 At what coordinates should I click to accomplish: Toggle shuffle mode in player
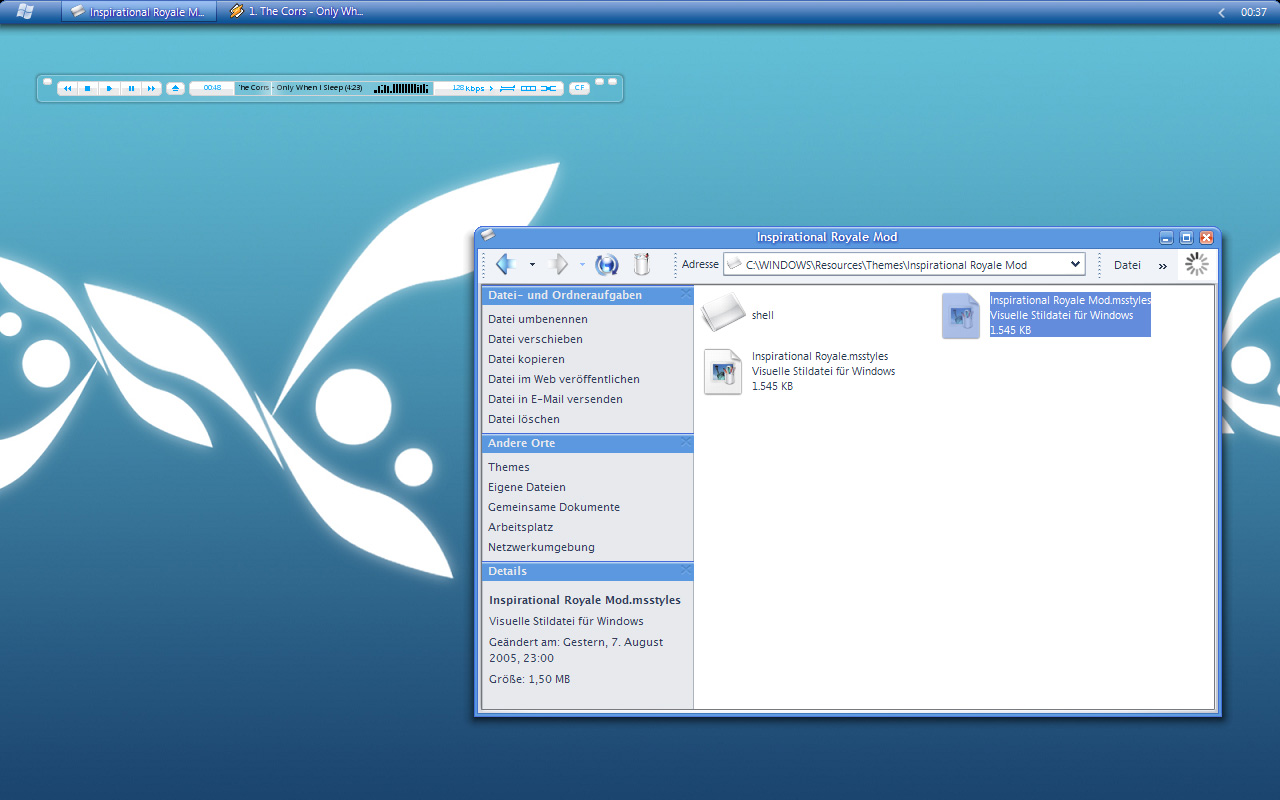pyautogui.click(x=549, y=88)
